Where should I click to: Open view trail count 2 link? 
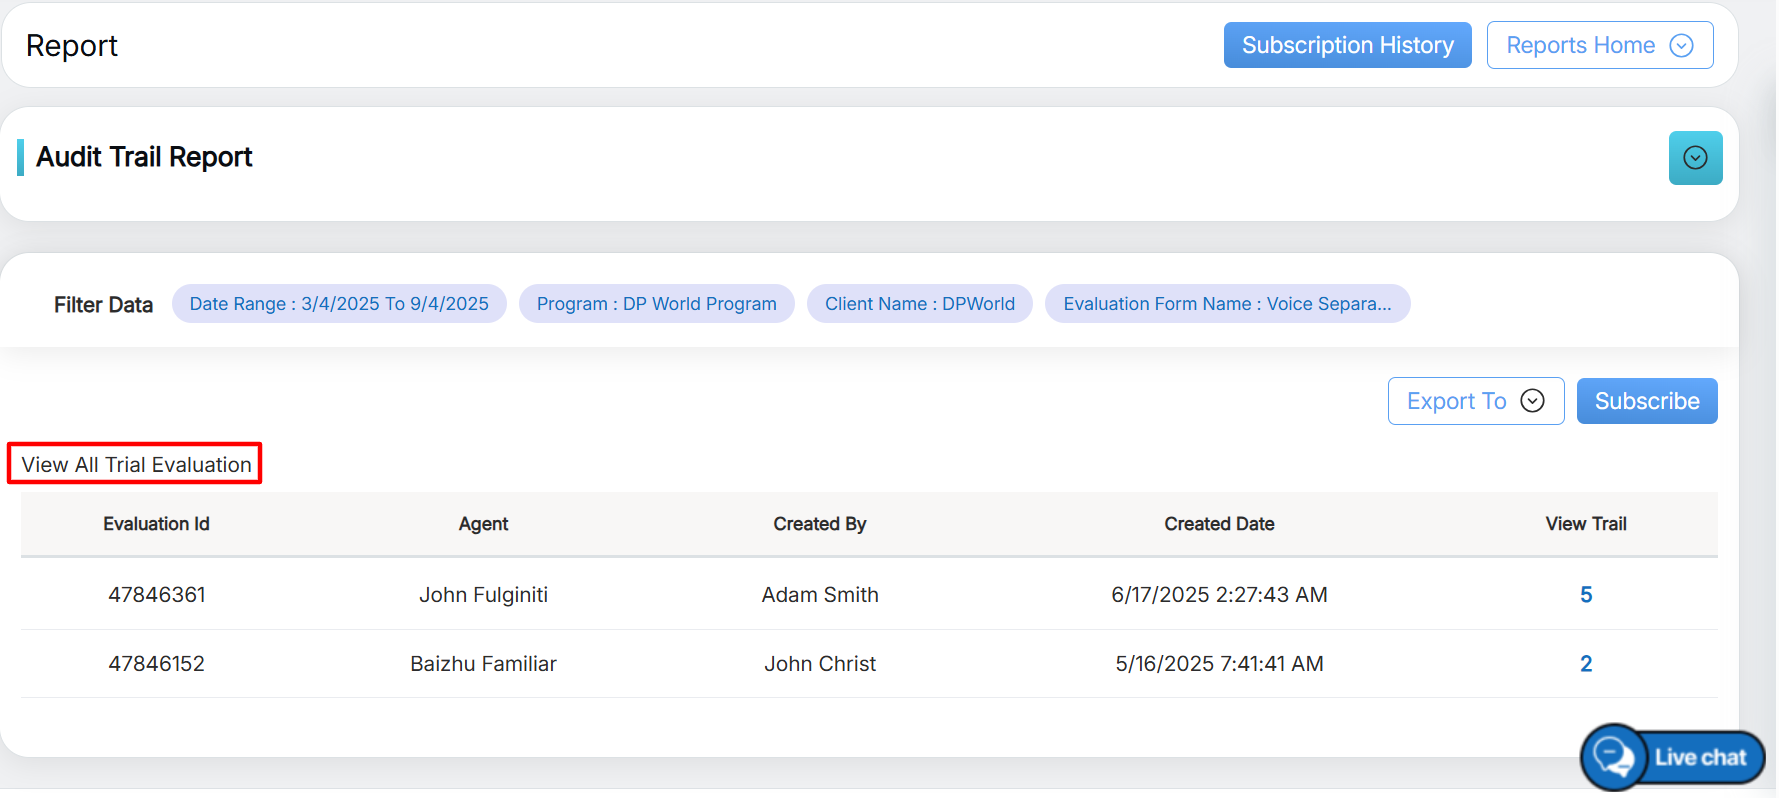tap(1585, 664)
